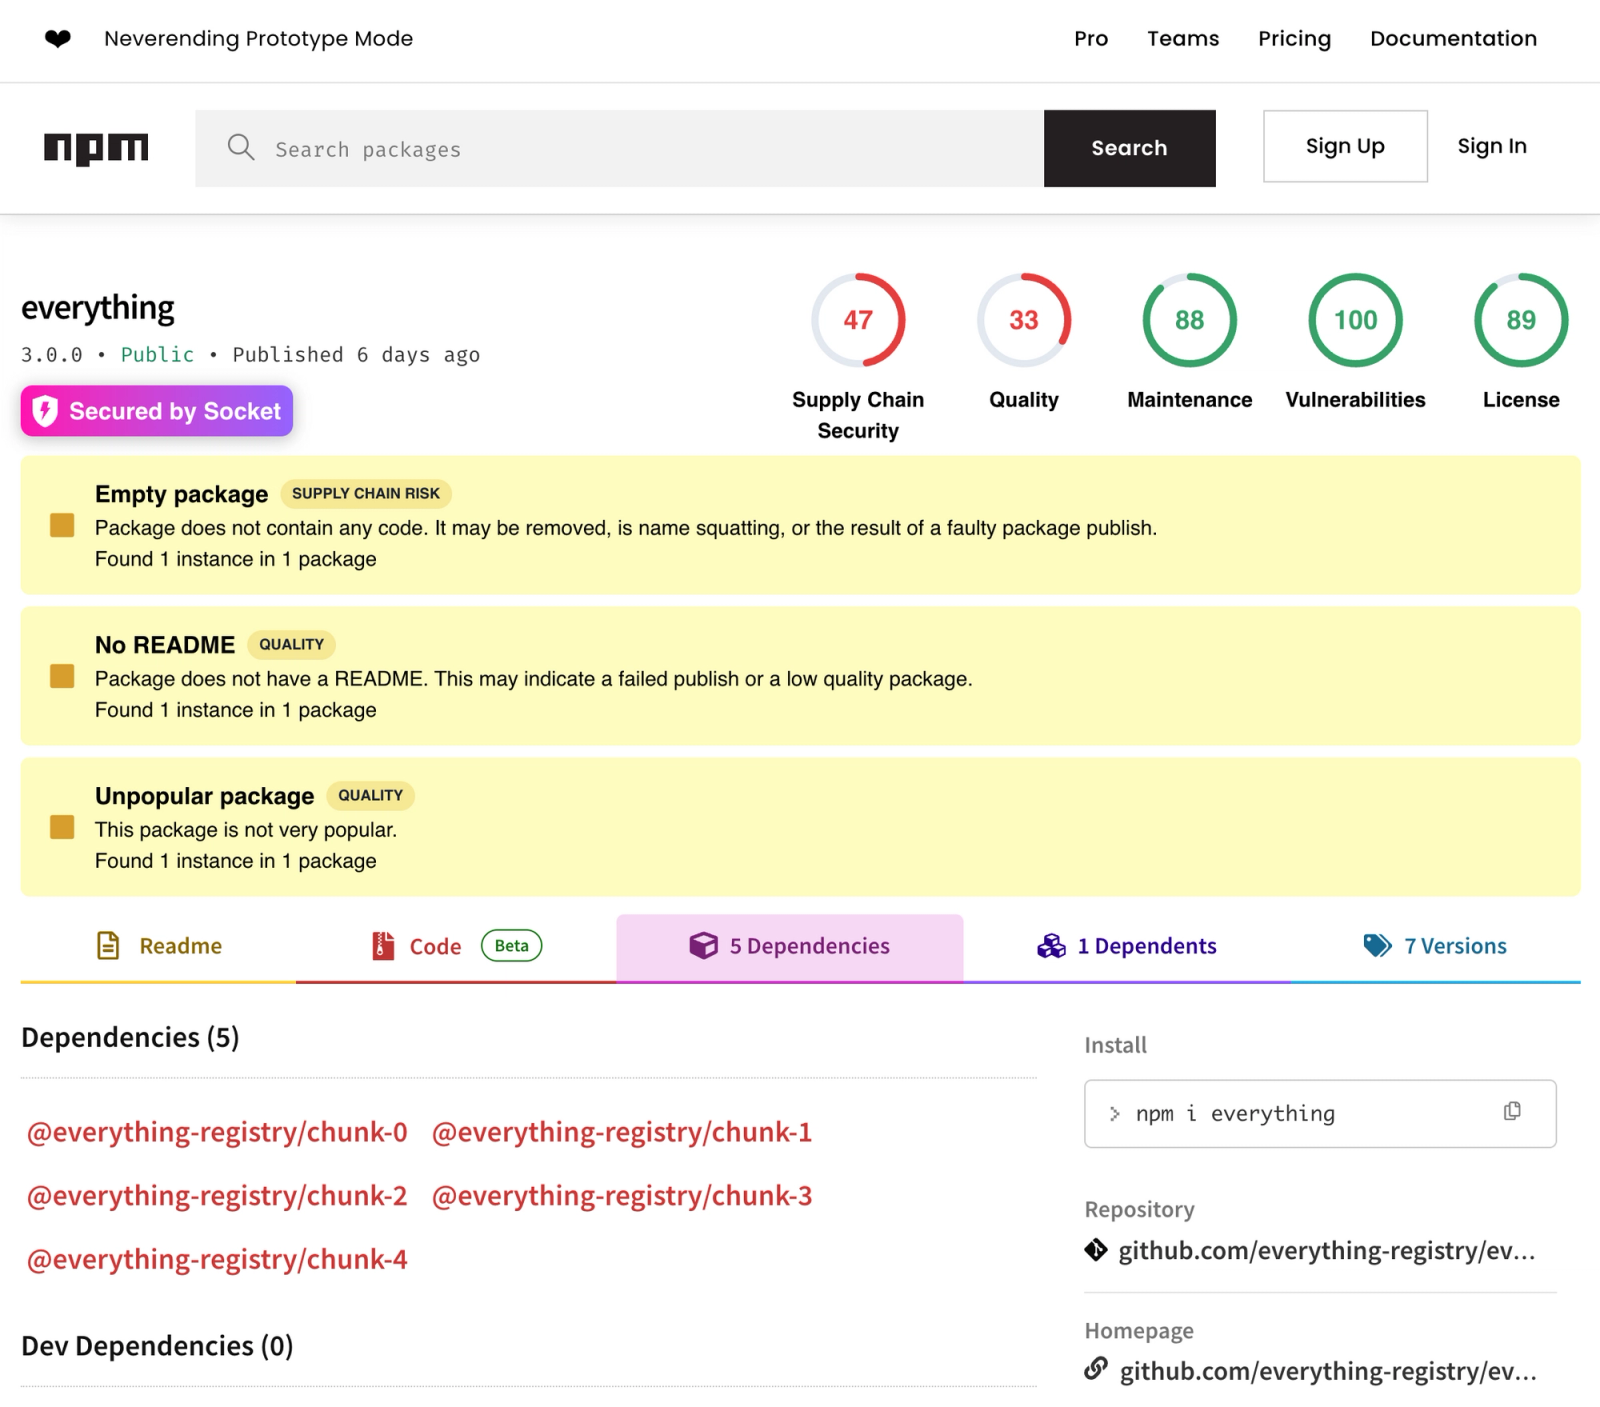The width and height of the screenshot is (1600, 1407).
Task: Open the Vulnerabilities score 100 circle
Action: tap(1355, 320)
